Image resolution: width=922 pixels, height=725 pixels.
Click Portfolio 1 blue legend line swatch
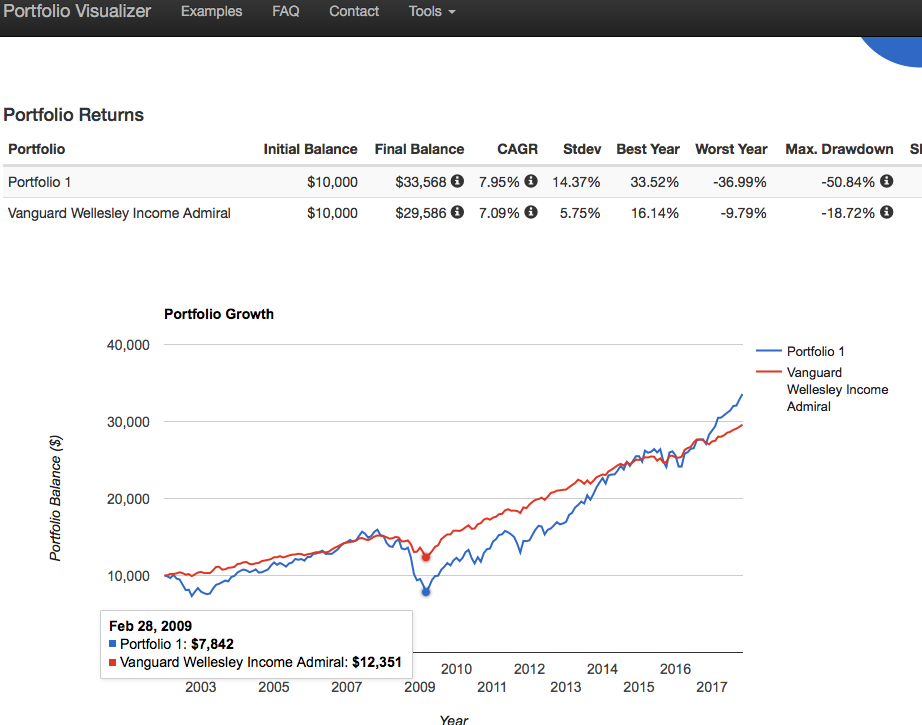(769, 351)
